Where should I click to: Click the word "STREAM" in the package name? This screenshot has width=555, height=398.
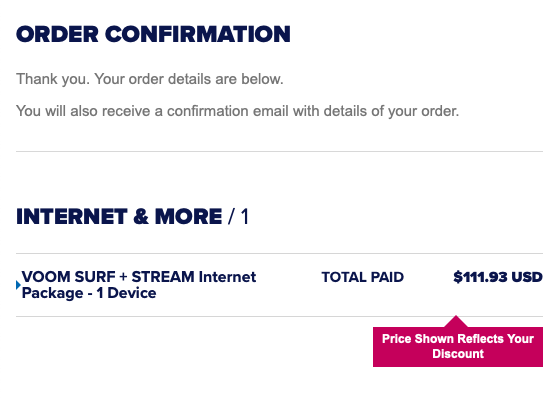(x=163, y=277)
